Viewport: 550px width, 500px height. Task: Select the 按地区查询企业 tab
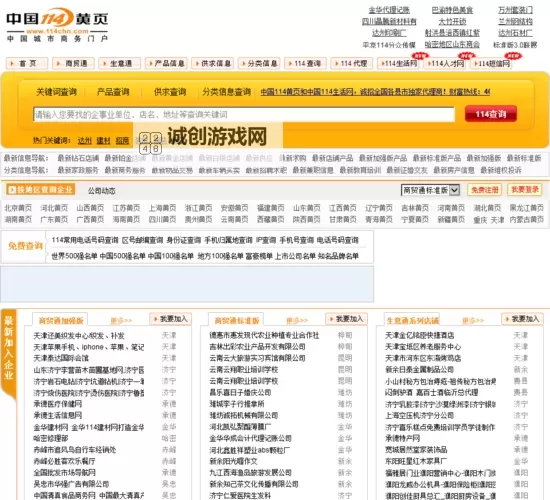click(x=40, y=190)
